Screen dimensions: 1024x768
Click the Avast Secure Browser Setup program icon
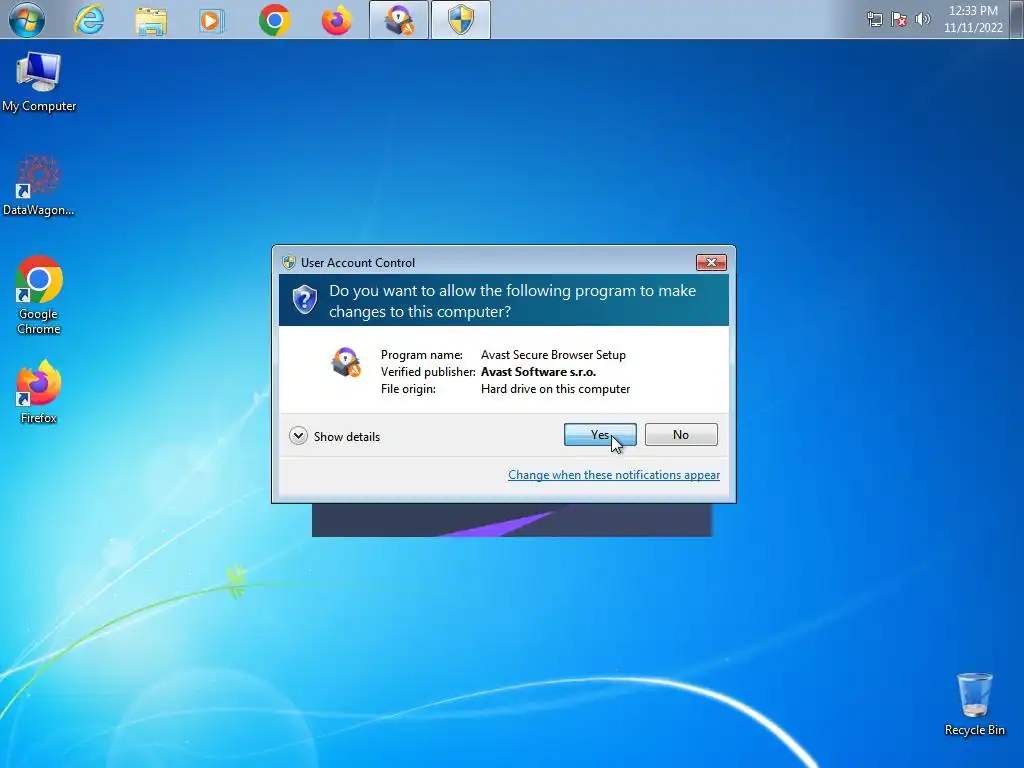pos(346,362)
